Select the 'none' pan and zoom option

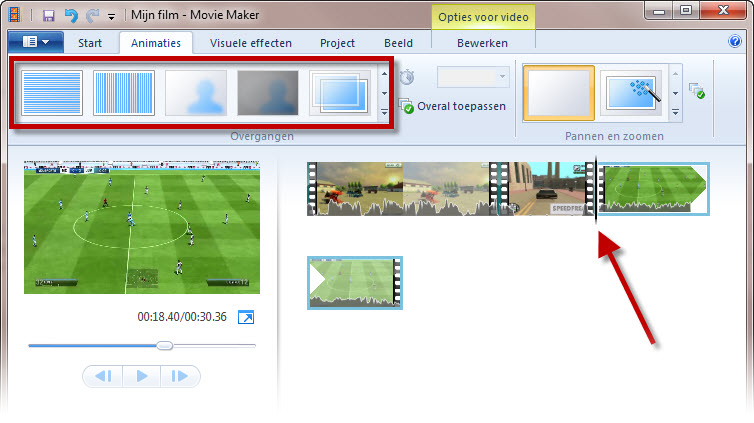tap(558, 93)
